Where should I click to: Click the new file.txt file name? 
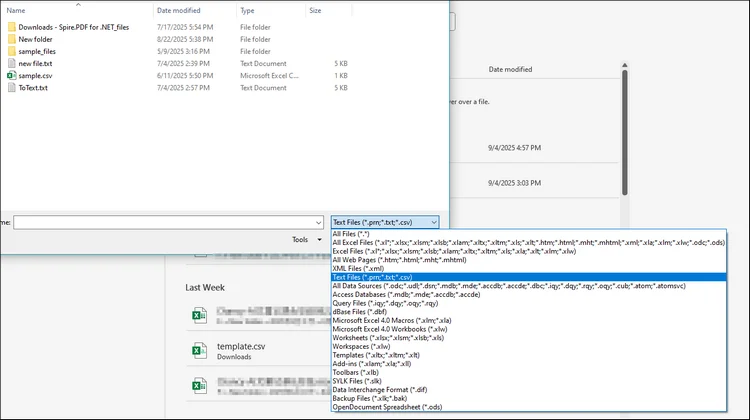[x=35, y=63]
